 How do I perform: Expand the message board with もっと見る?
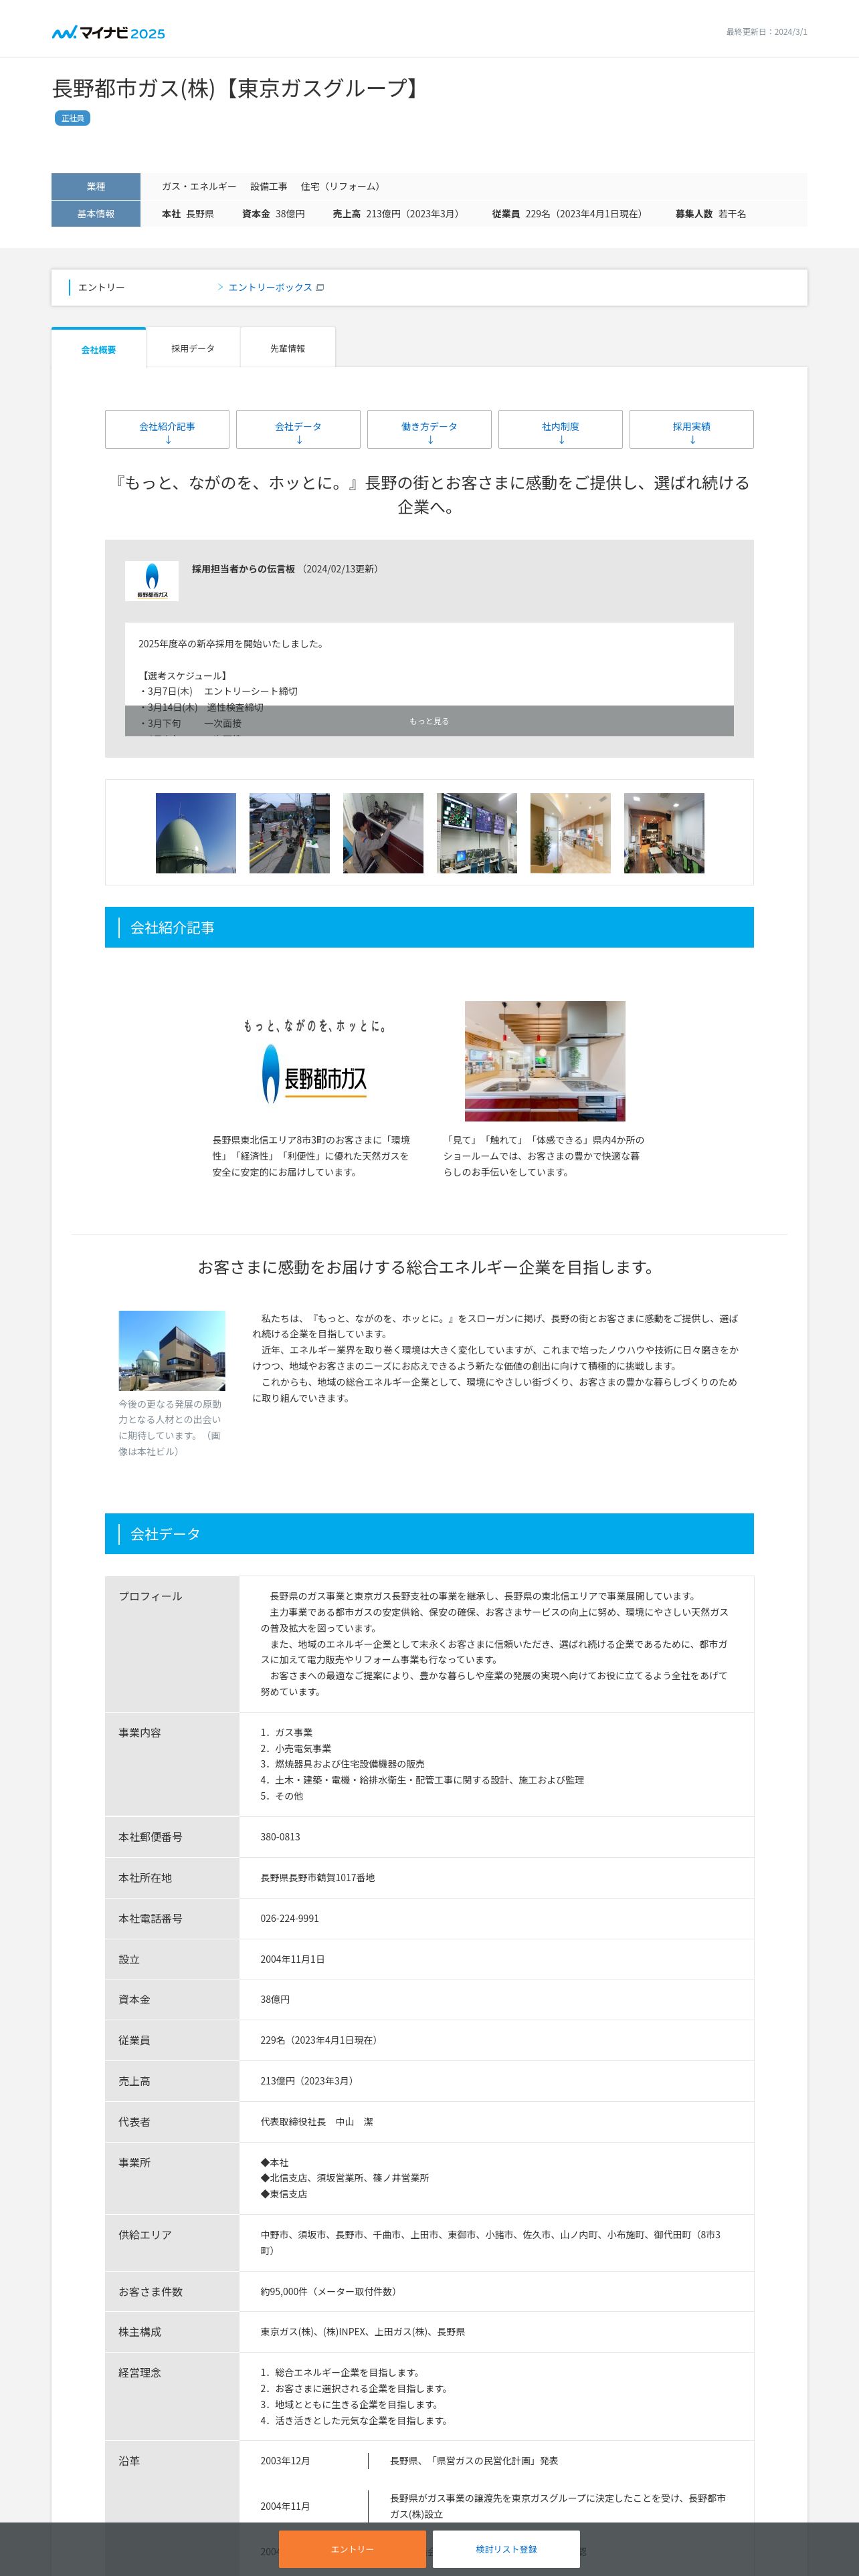[x=429, y=721]
